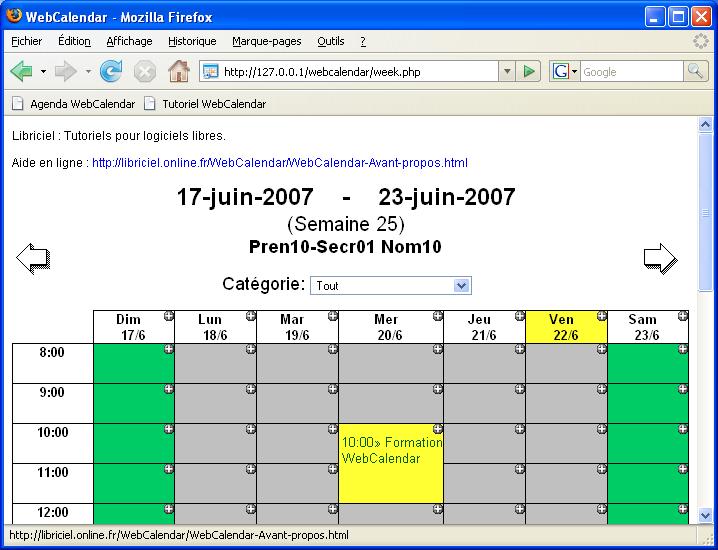Click the Ven 22/6 highlighted day header
The height and width of the screenshot is (550, 718).
tap(566, 327)
